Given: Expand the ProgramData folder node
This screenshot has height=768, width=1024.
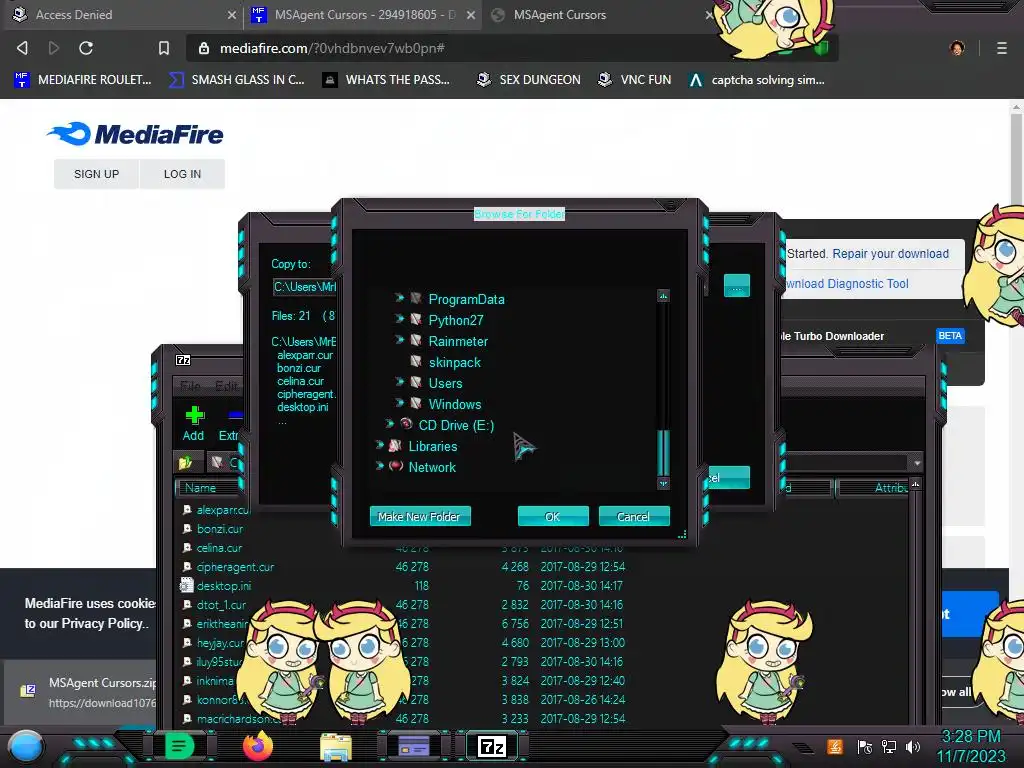Looking at the screenshot, I should coord(400,298).
